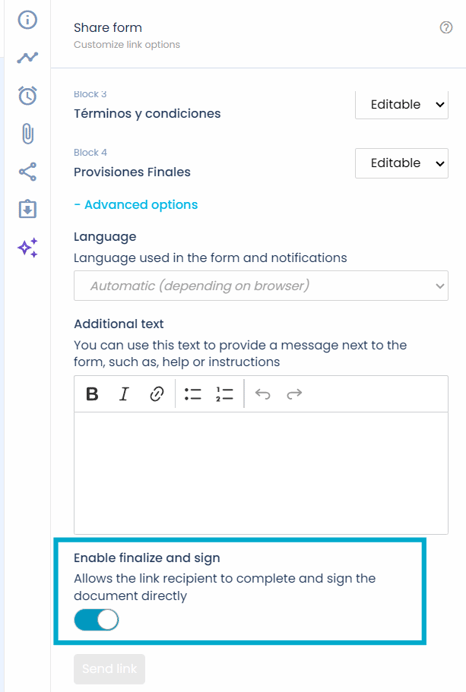Open the Language selection dropdown
This screenshot has width=466, height=692.
point(261,286)
